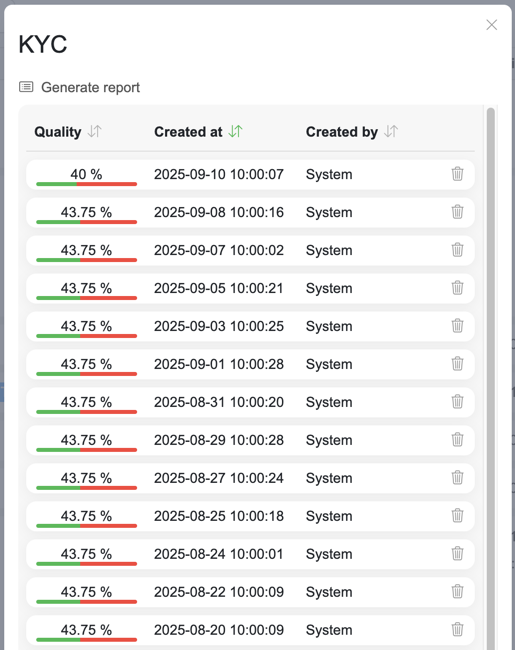The image size is (515, 650).
Task: Click System in the 2025-08-24 row
Action: coord(329,554)
